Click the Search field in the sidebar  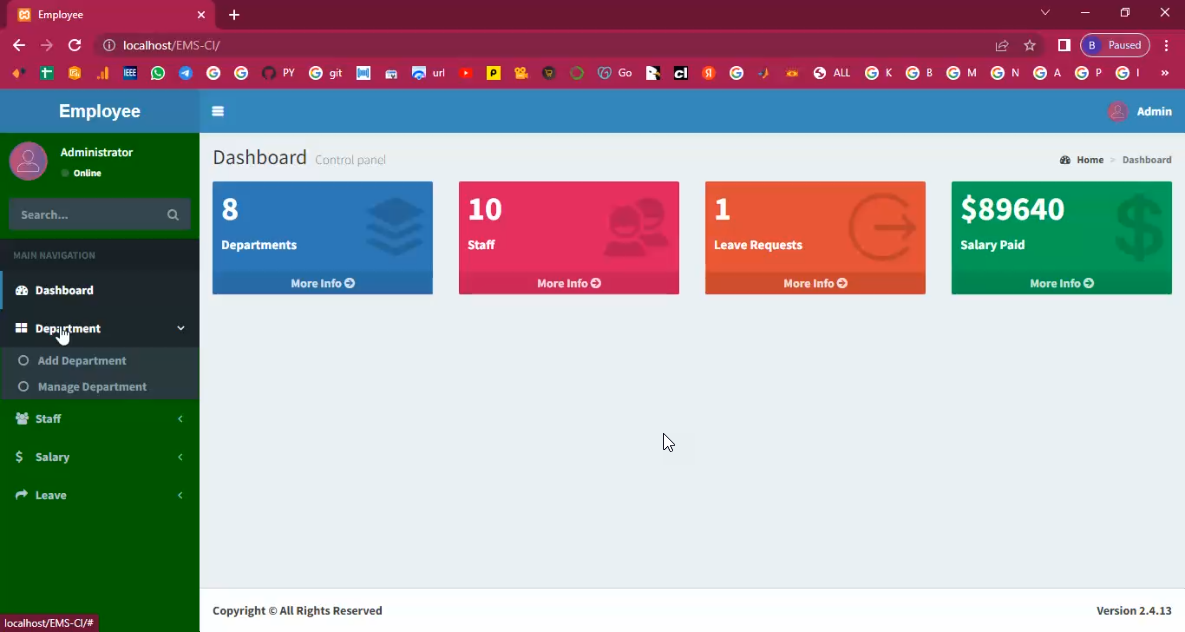coord(100,215)
